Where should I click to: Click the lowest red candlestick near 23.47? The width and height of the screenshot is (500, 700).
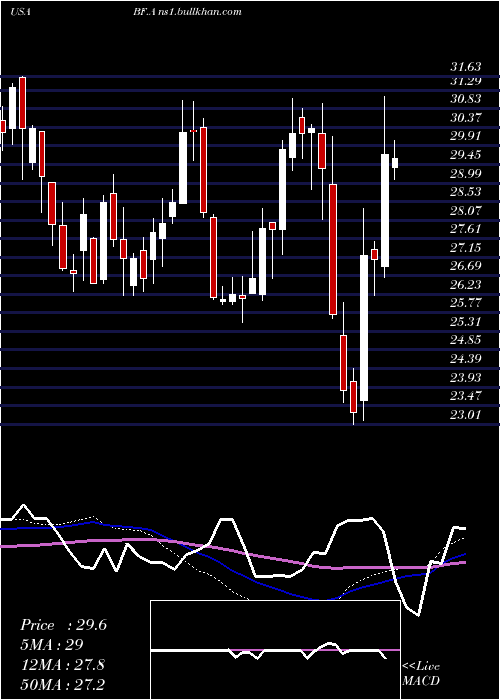354,397
